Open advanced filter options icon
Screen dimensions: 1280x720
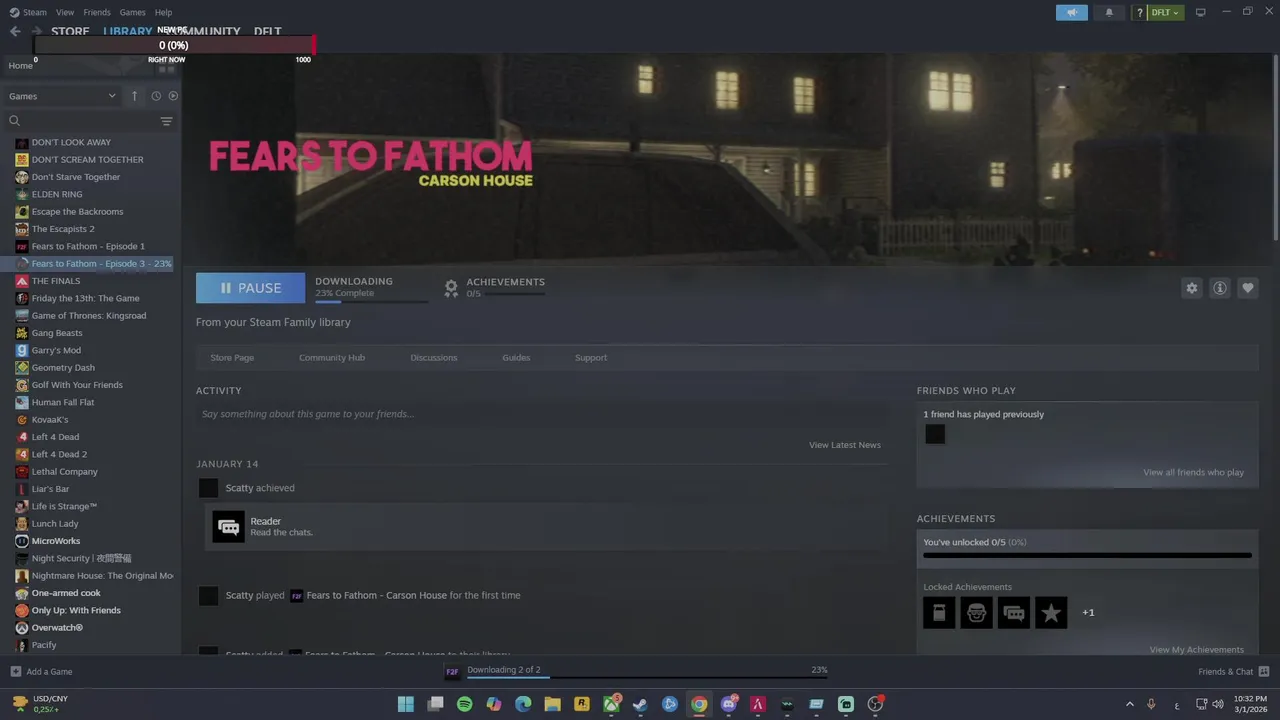click(166, 121)
